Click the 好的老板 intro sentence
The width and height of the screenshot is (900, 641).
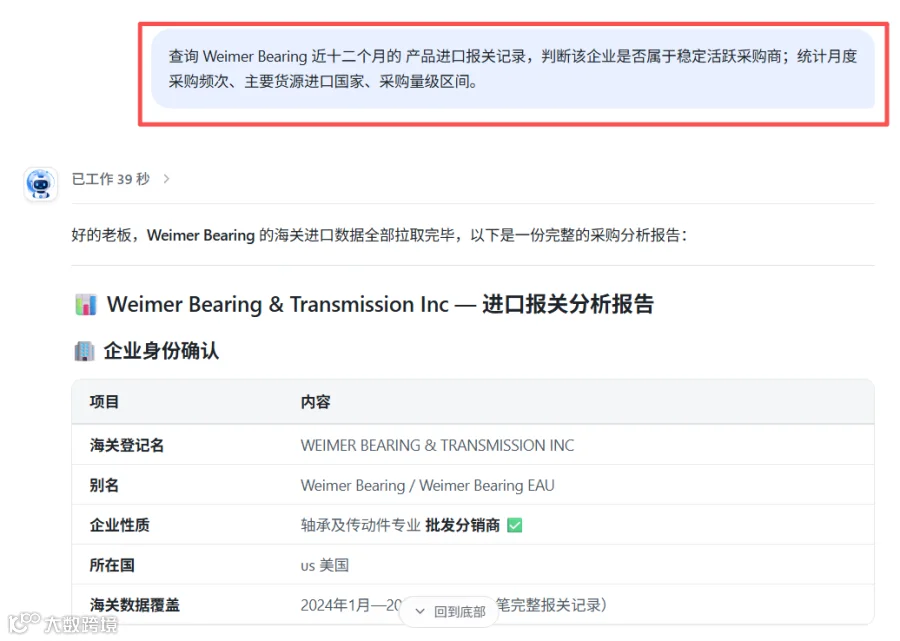(379, 235)
